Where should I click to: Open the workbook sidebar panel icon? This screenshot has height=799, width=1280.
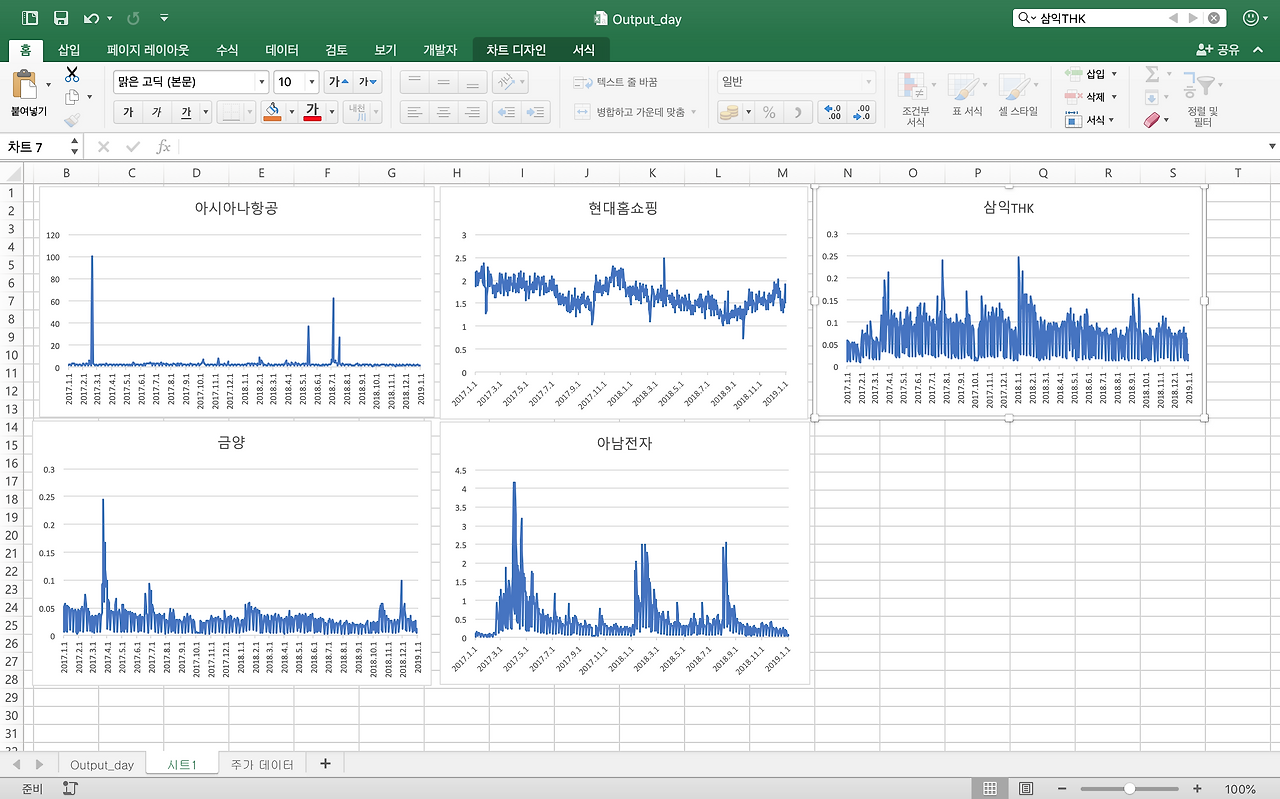tap(30, 18)
